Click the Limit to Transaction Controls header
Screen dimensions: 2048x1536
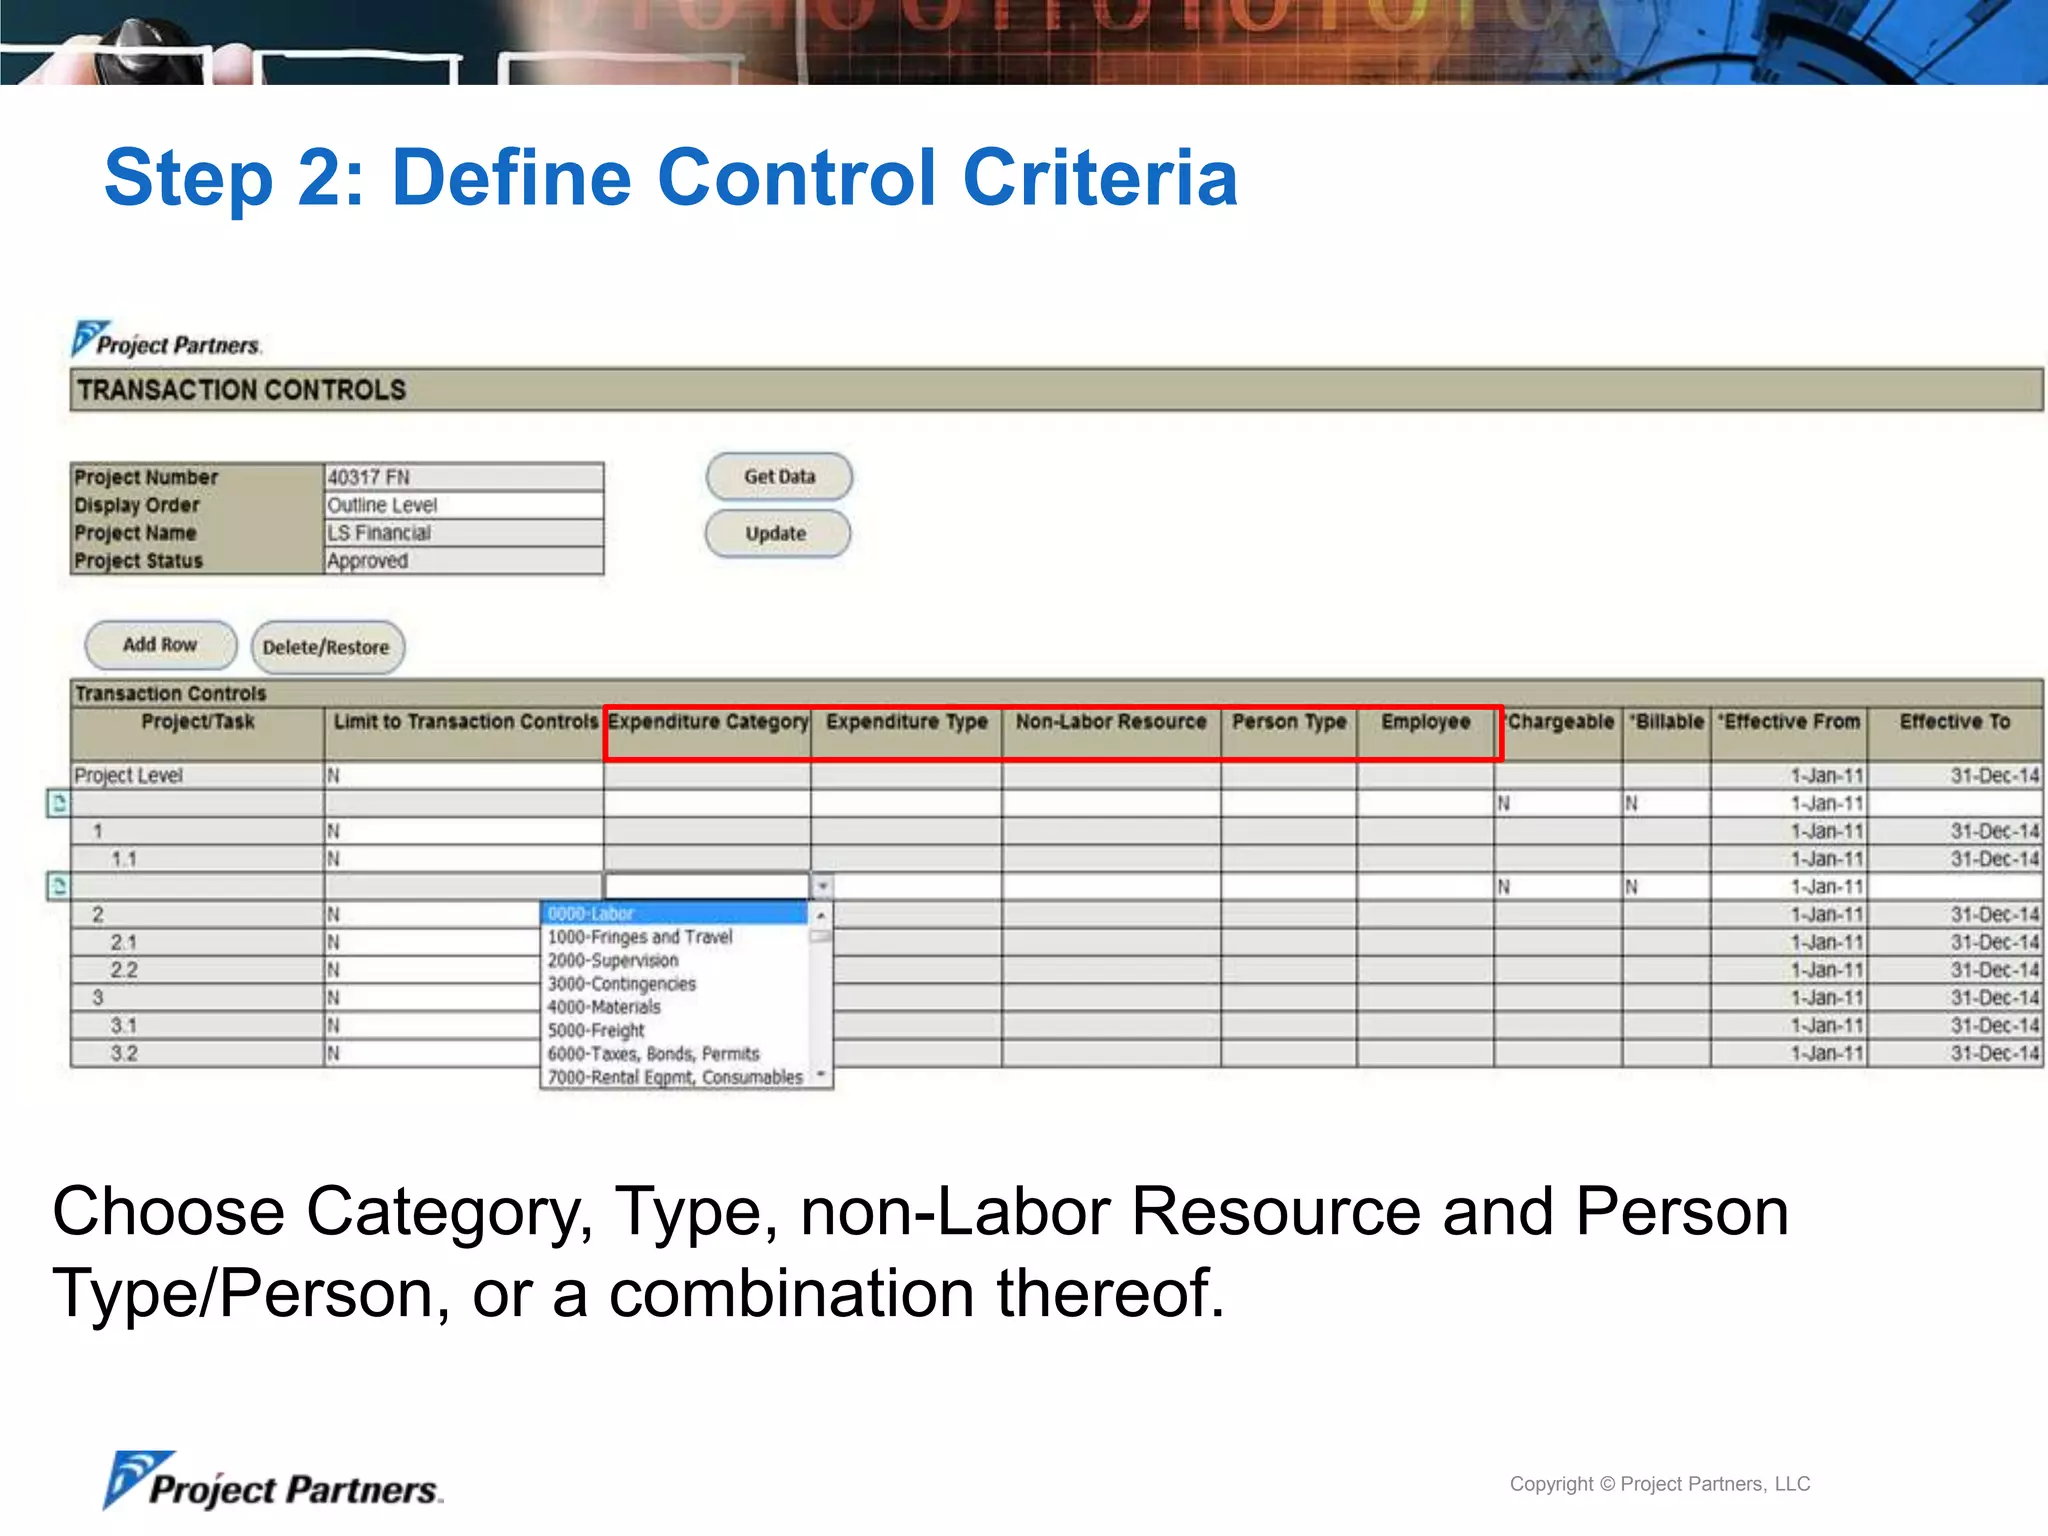tap(465, 733)
